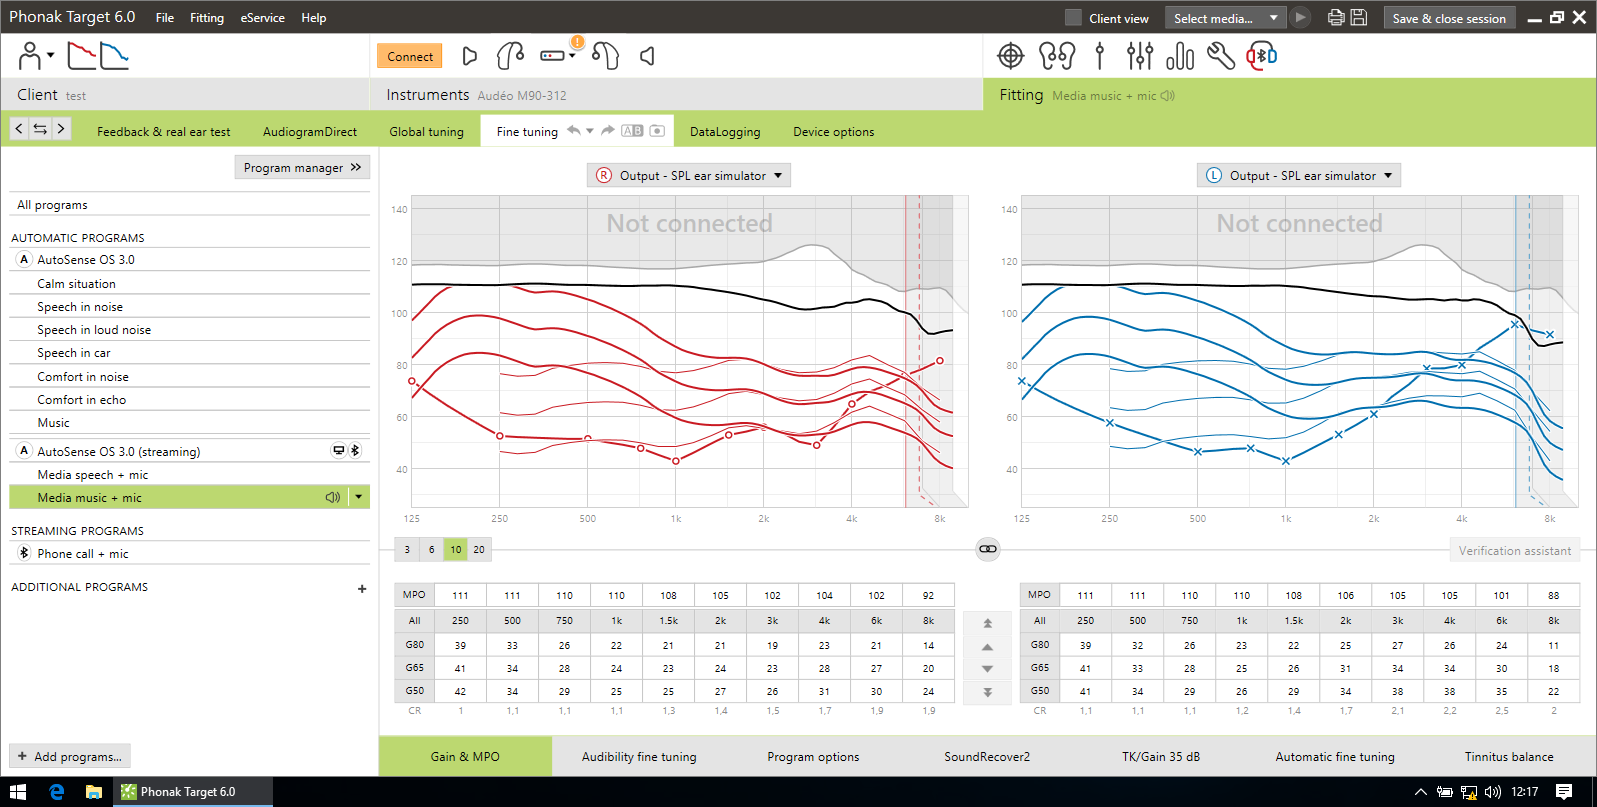Open the SoundRecover2 tab
This screenshot has width=1597, height=807.
[987, 757]
